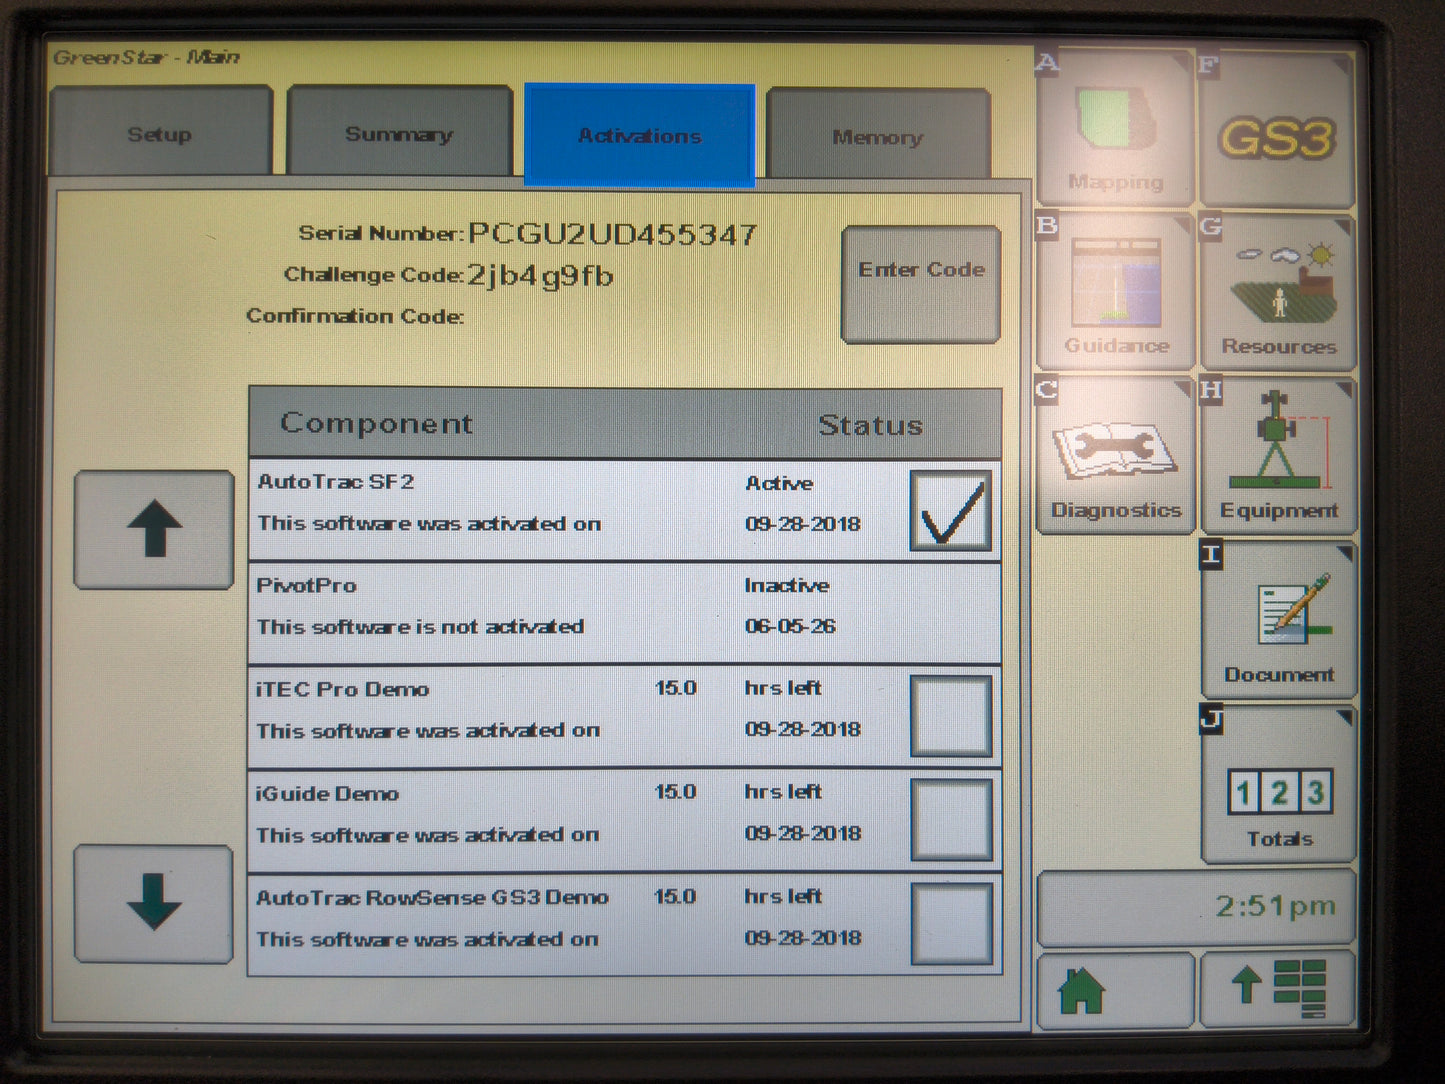Click the PivotPro date 06-05-26
Image resolution: width=1445 pixels, height=1084 pixels.
(790, 627)
